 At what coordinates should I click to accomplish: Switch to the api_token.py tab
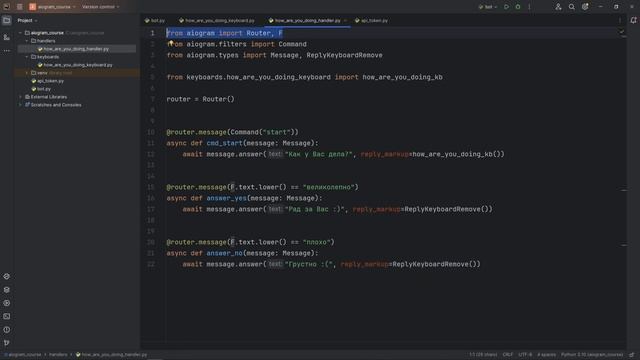point(371,20)
